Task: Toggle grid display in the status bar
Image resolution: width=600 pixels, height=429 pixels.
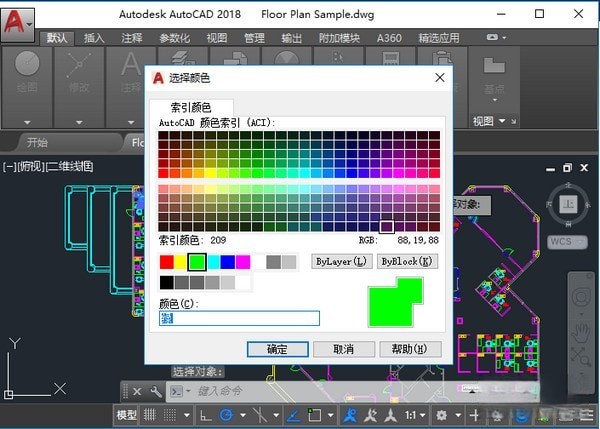Action: 151,415
